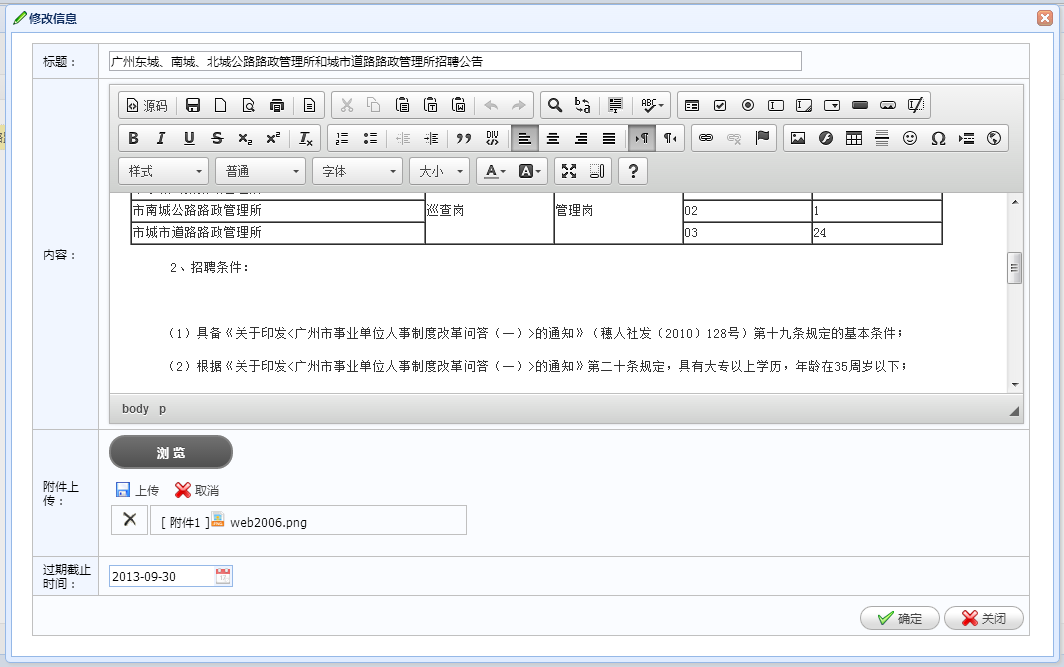Open the Find magnifier icon
The width and height of the screenshot is (1064, 667).
pos(555,105)
